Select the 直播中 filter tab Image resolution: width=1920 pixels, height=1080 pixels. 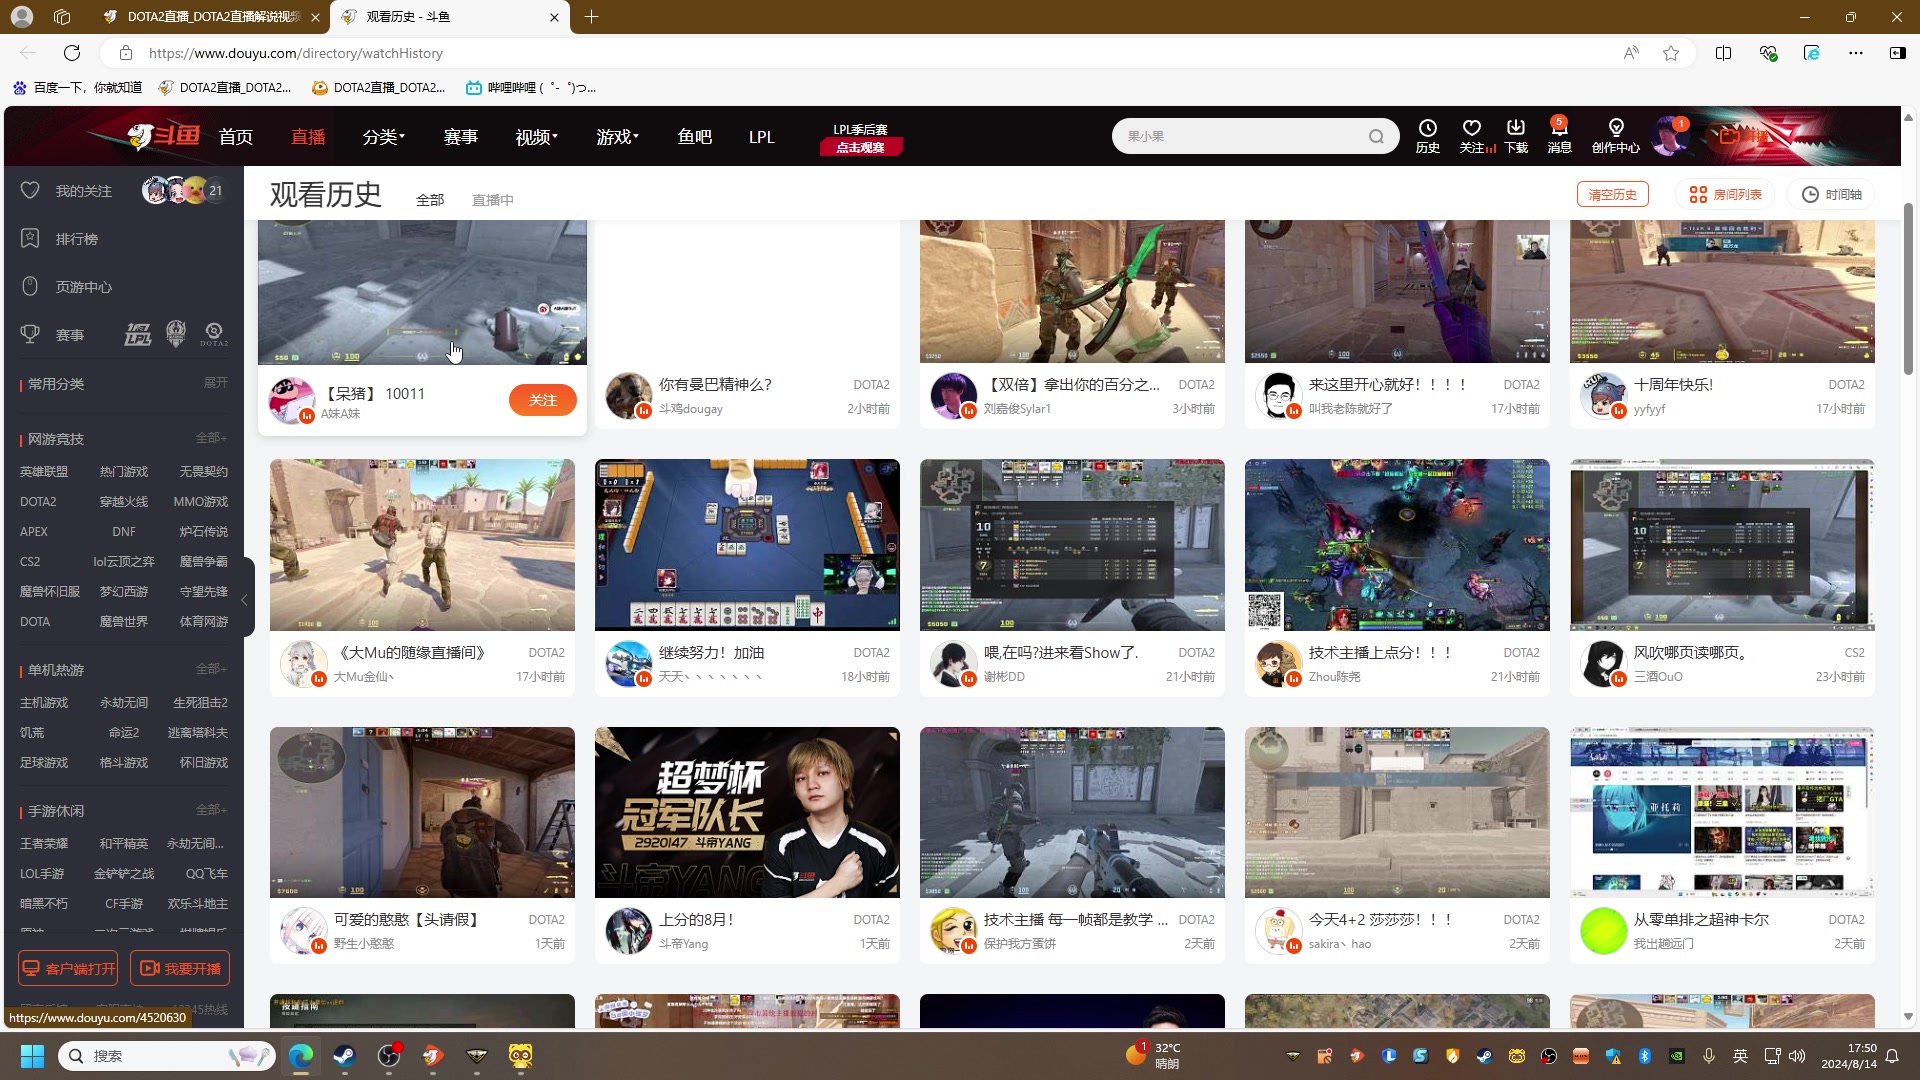(492, 200)
